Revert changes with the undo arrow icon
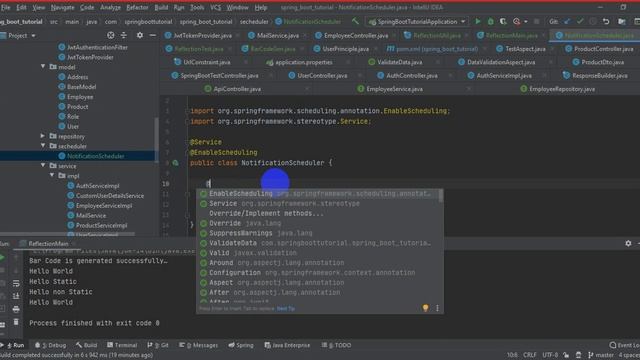Screen dimensions: 640x360 (606, 21)
